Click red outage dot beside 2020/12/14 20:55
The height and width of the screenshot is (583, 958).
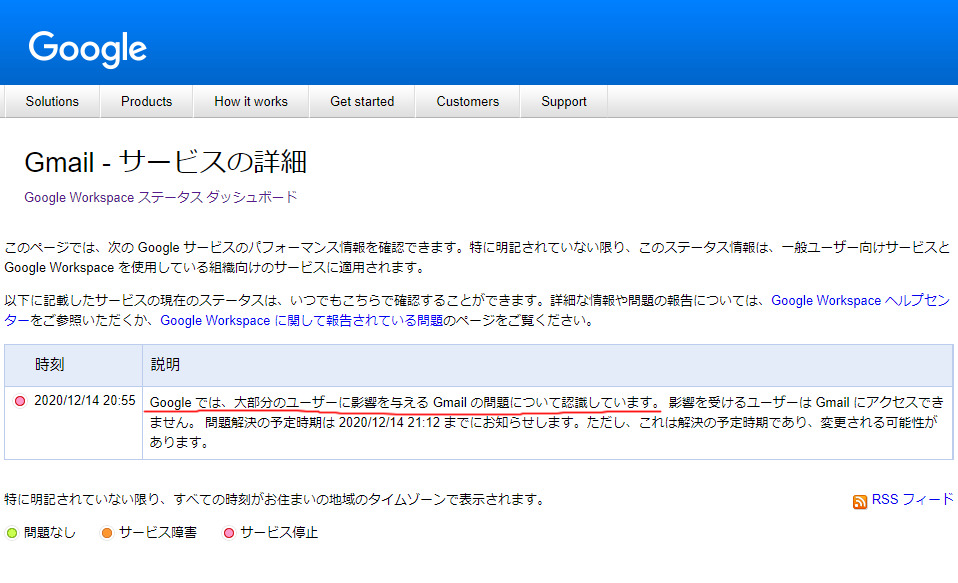(x=20, y=401)
